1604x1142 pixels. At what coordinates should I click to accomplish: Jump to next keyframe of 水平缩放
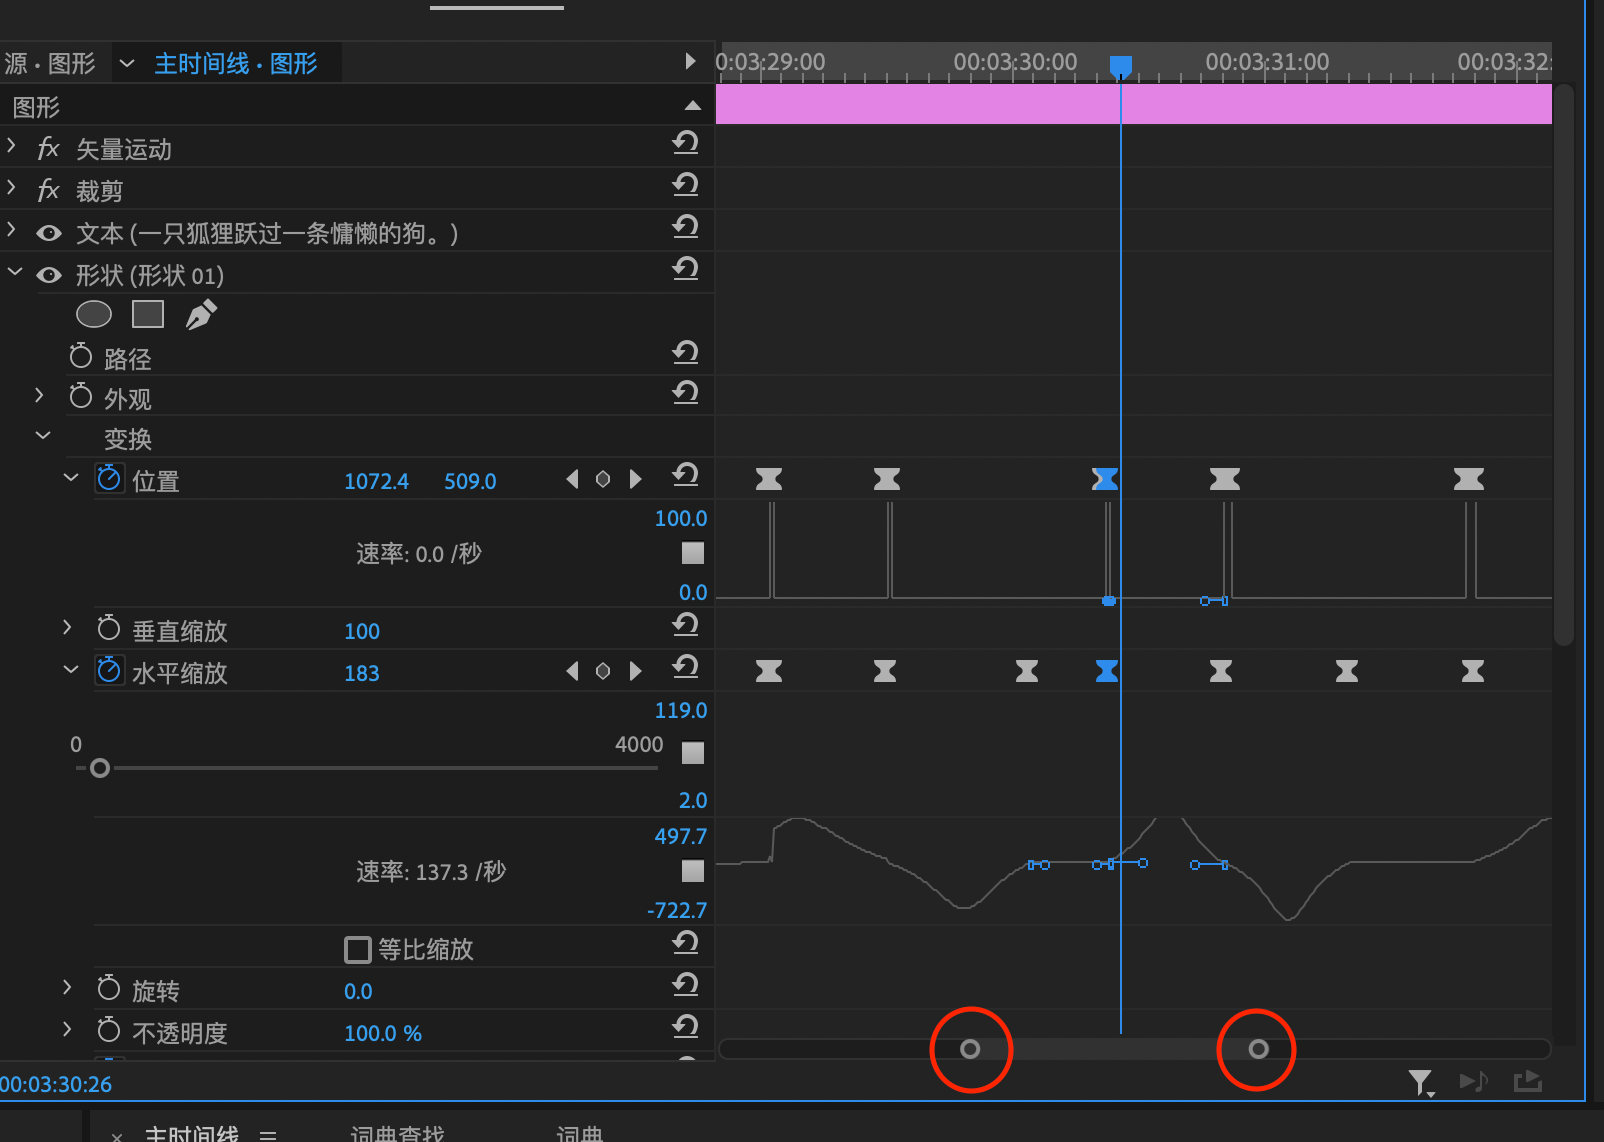[636, 671]
